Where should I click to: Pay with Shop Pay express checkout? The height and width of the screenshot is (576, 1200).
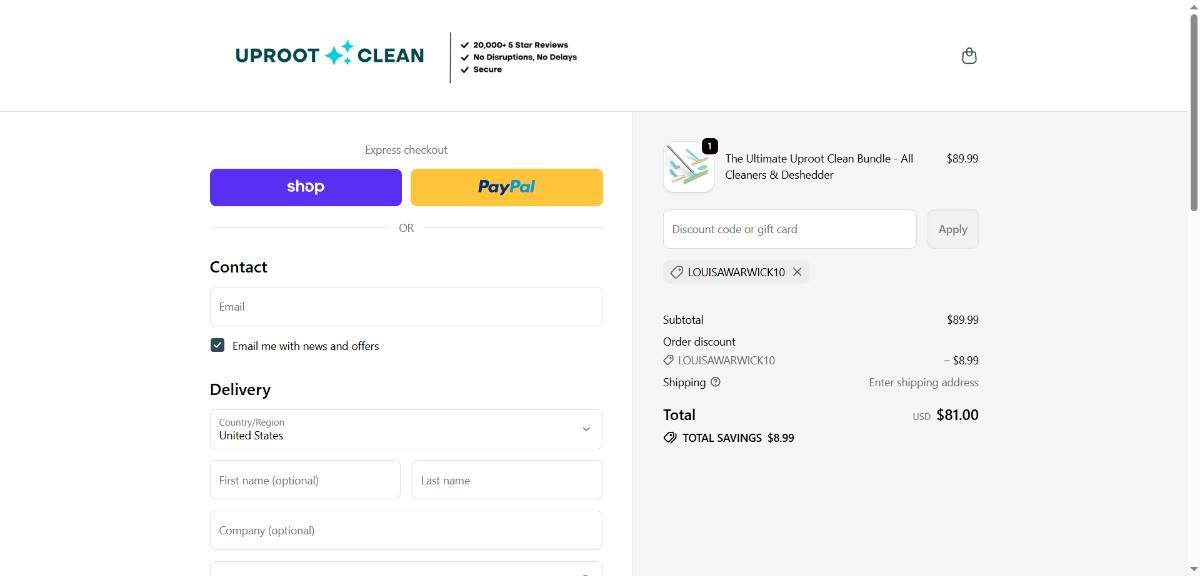tap(305, 187)
